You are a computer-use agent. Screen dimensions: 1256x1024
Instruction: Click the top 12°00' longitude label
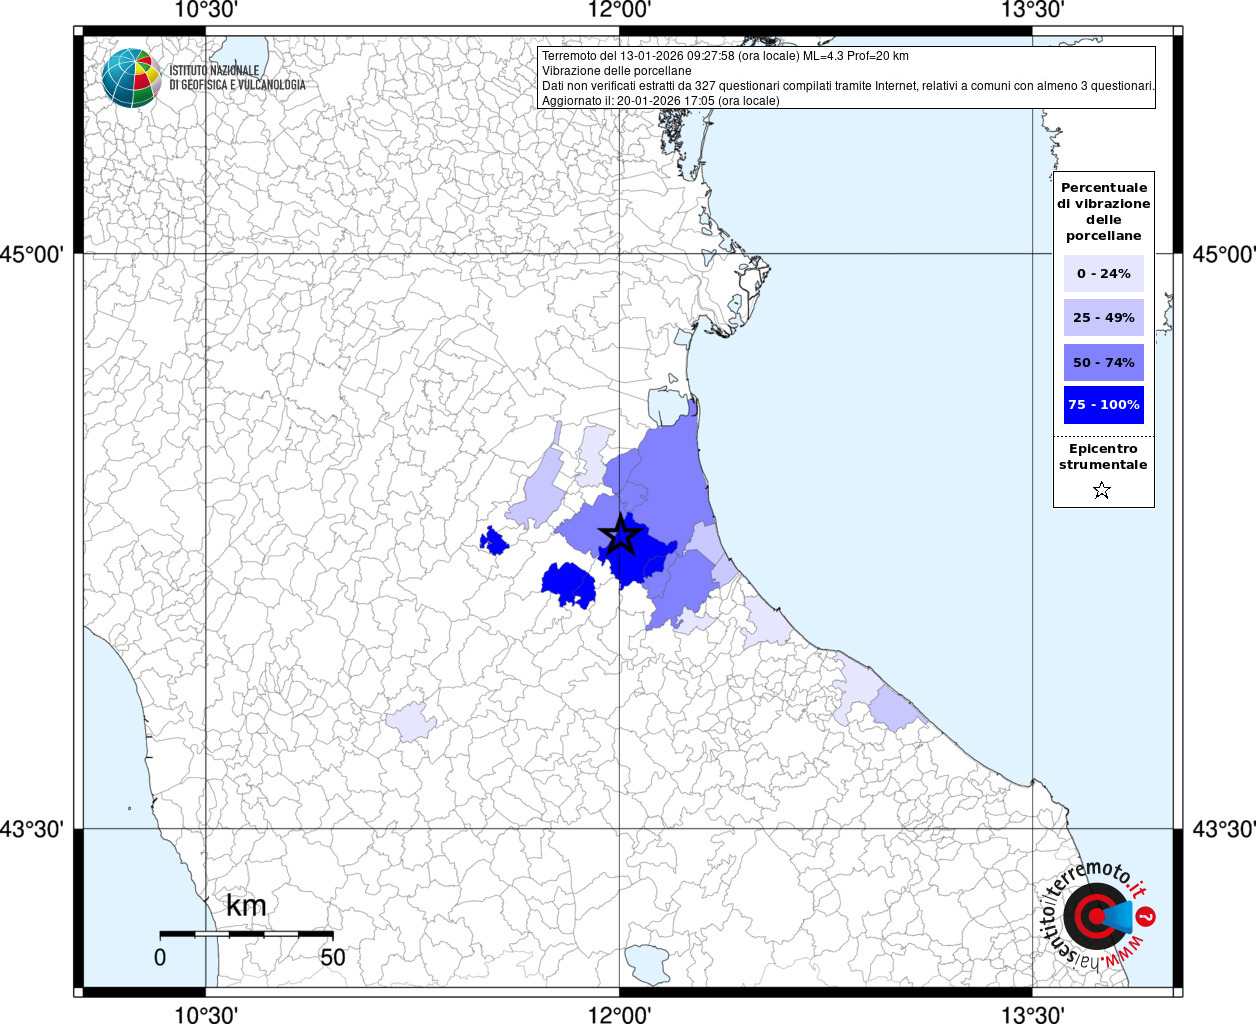click(619, 10)
